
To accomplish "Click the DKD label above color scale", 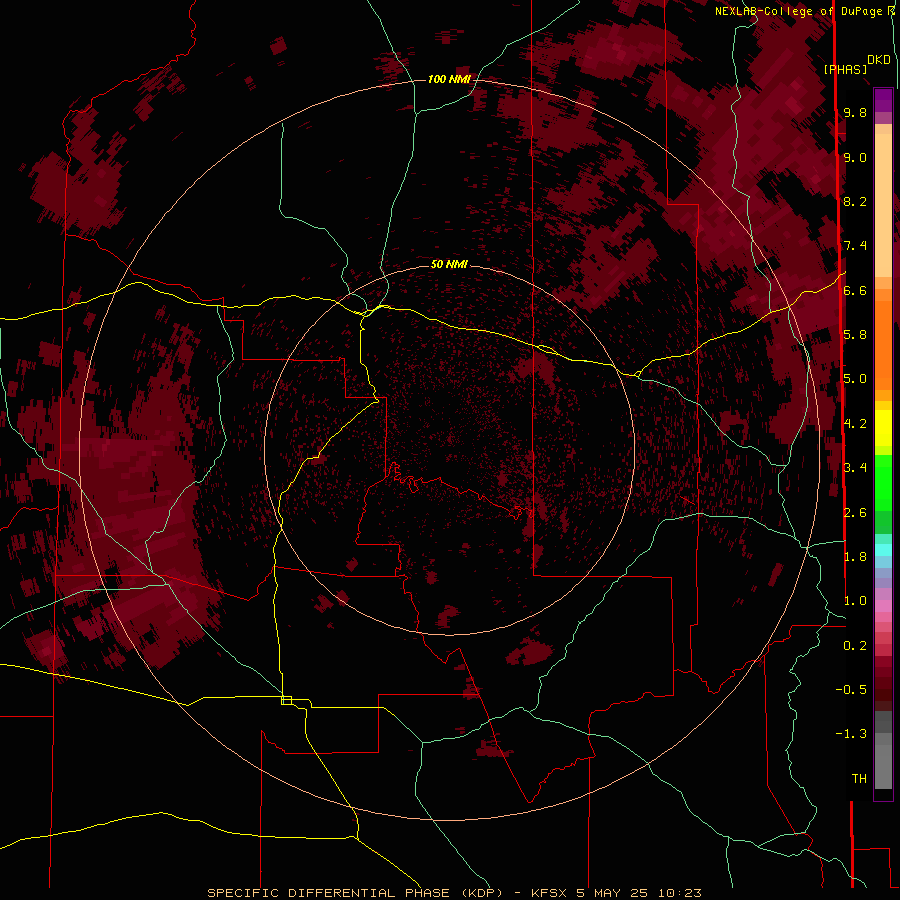I will (879, 60).
